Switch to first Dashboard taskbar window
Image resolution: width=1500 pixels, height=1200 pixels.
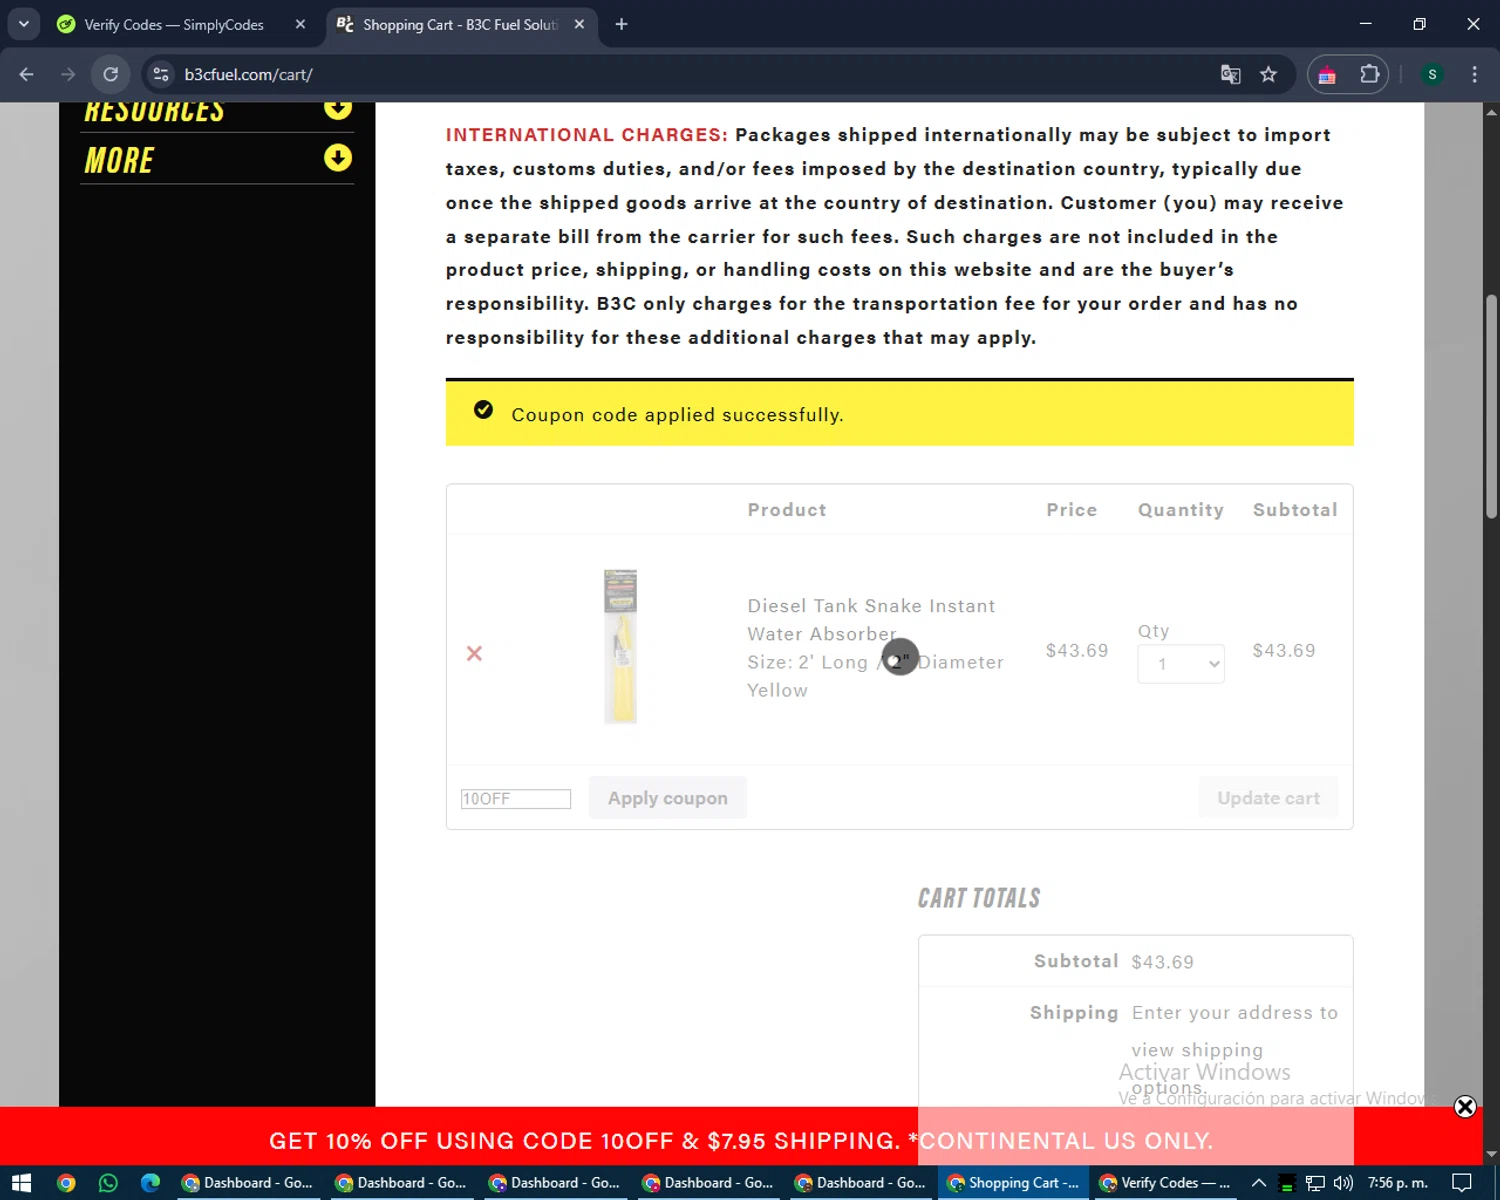(x=248, y=1183)
